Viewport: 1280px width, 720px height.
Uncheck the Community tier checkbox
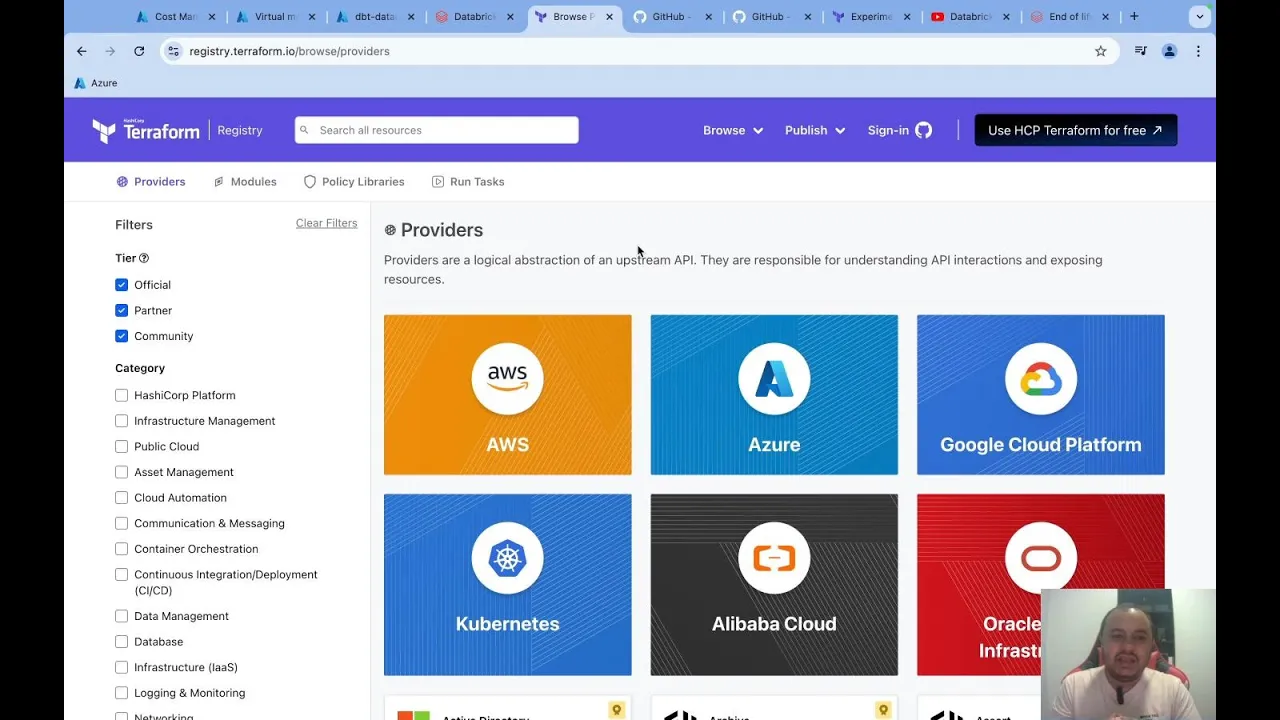click(121, 336)
